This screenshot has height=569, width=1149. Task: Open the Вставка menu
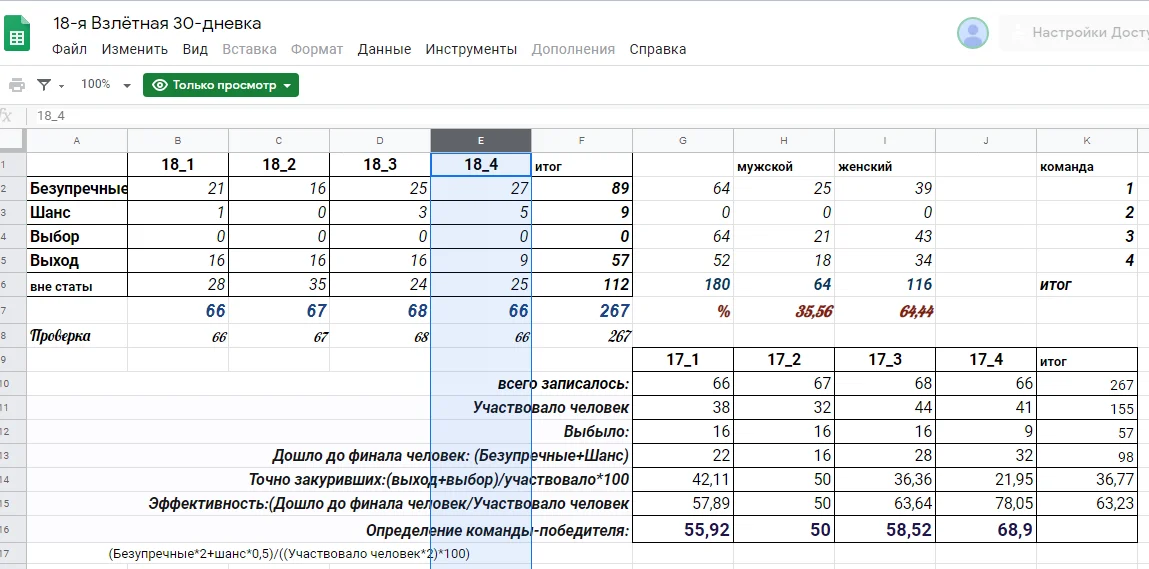[x=249, y=49]
